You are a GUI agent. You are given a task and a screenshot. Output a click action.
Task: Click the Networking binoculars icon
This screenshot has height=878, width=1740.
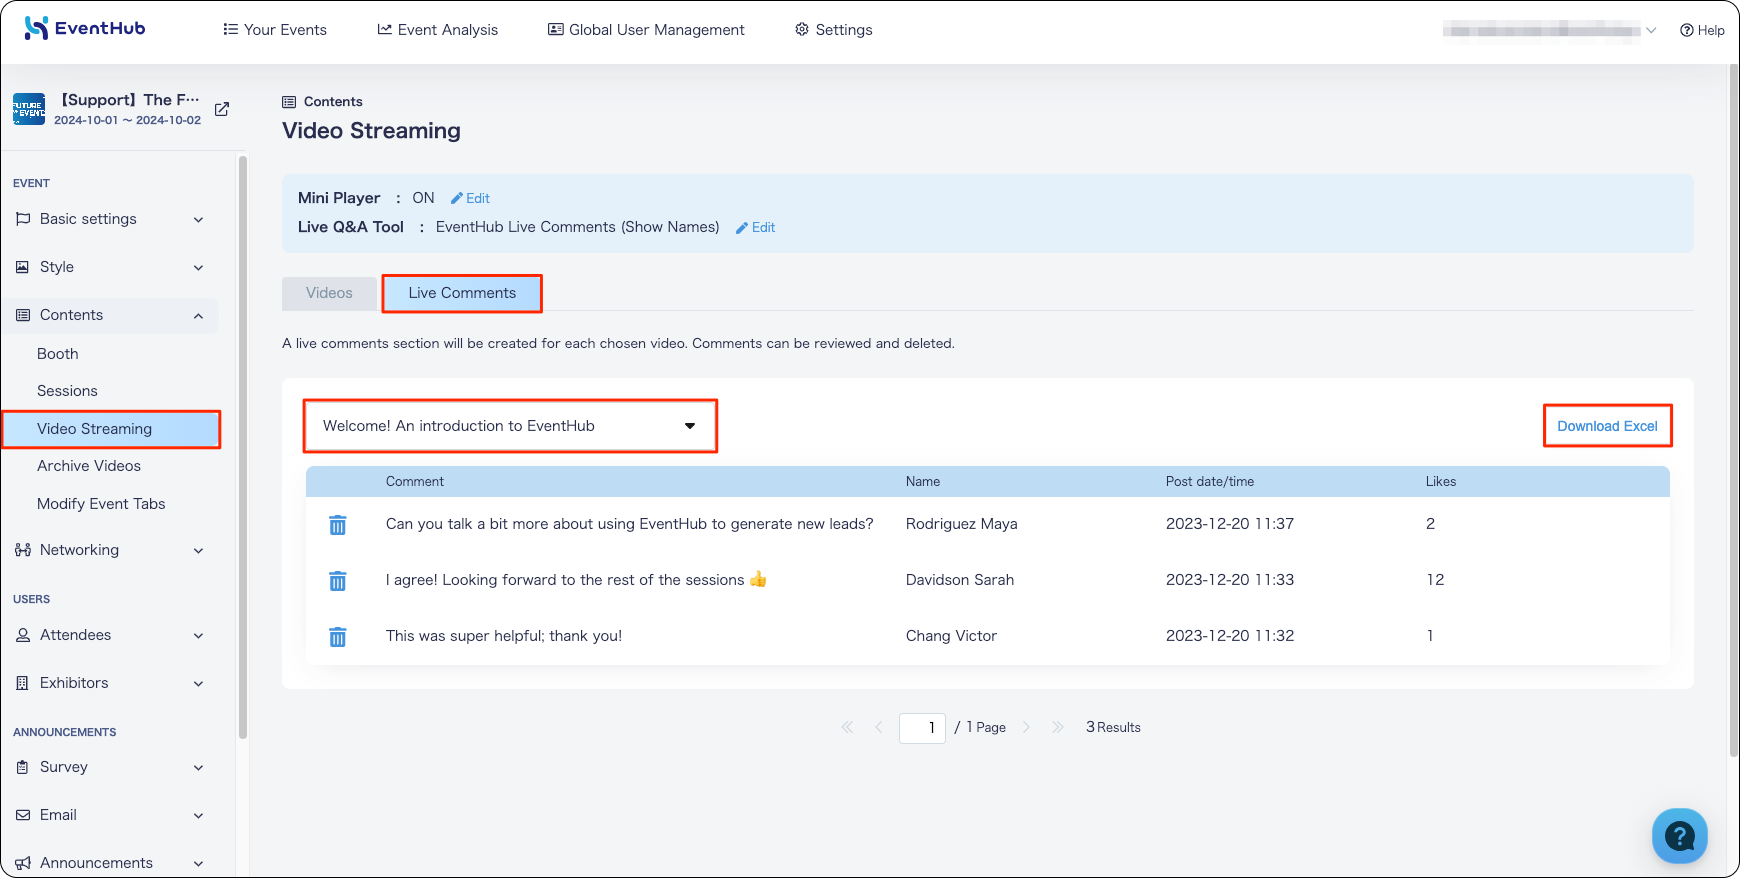pos(23,550)
